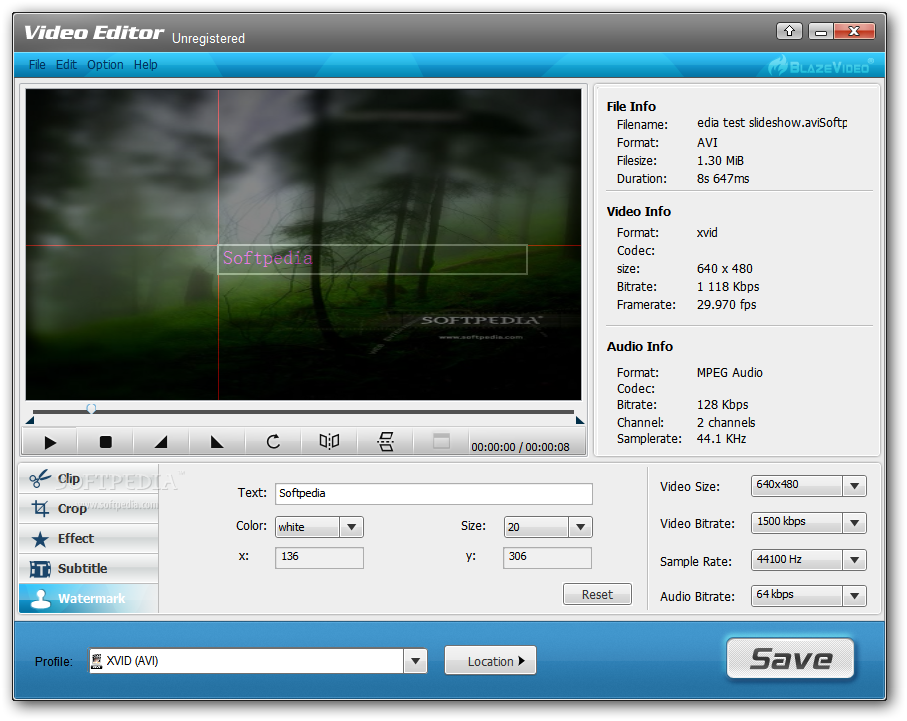907x721 pixels.
Task: Open the Crop tab
Action: pyautogui.click(x=89, y=509)
